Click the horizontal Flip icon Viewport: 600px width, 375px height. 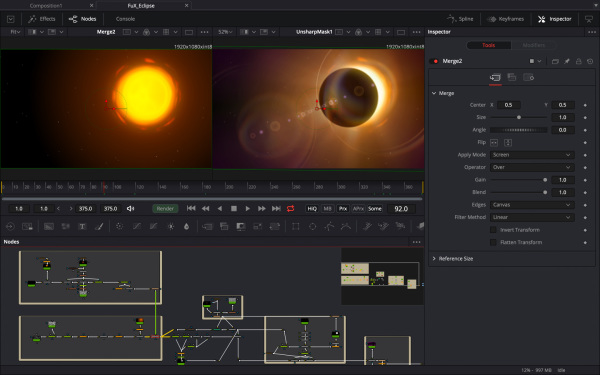pyautogui.click(x=494, y=142)
